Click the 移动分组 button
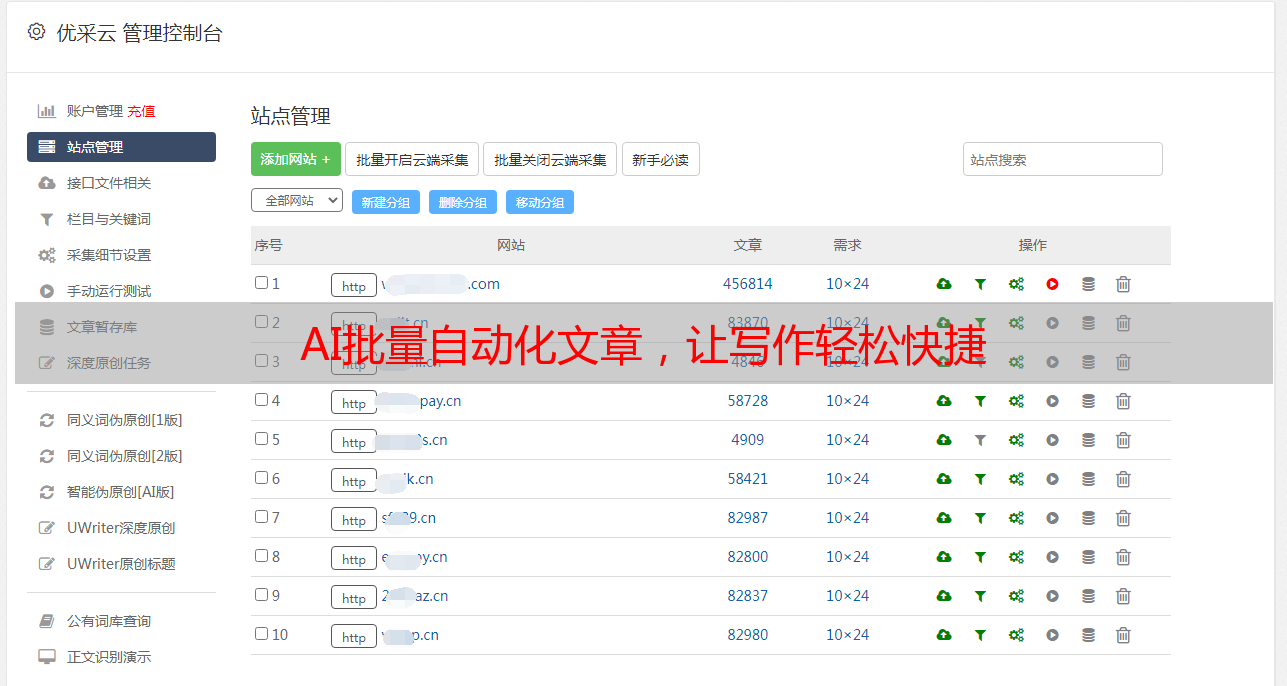1287x686 pixels. tap(540, 202)
